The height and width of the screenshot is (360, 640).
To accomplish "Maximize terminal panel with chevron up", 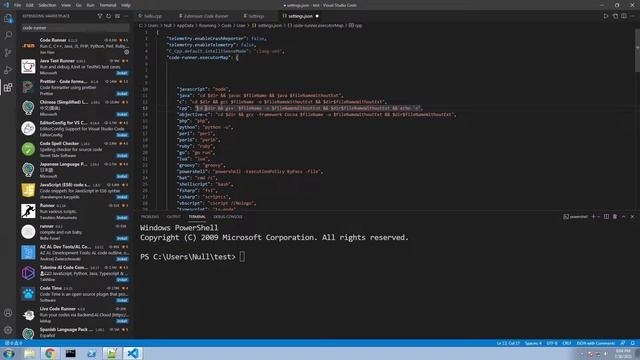I will (624, 217).
